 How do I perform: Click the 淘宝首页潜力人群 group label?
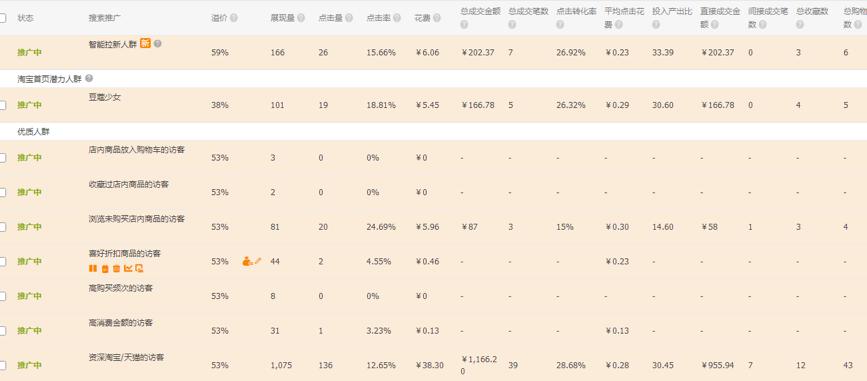tap(49, 79)
